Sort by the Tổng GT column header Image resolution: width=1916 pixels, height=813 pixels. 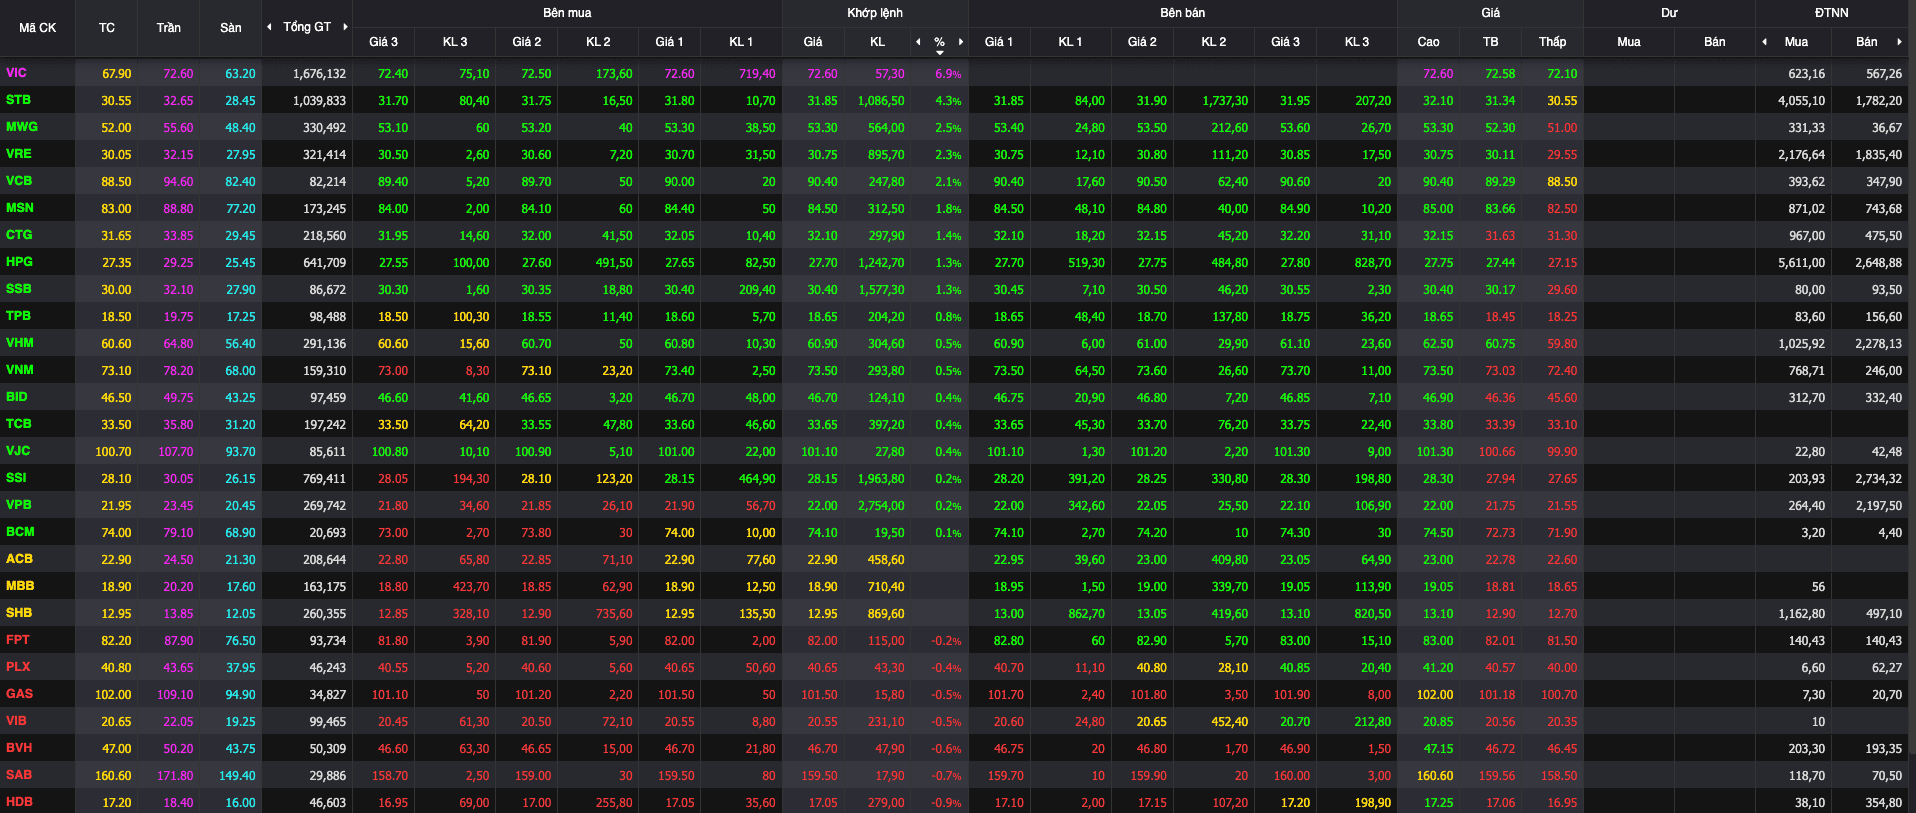point(307,27)
